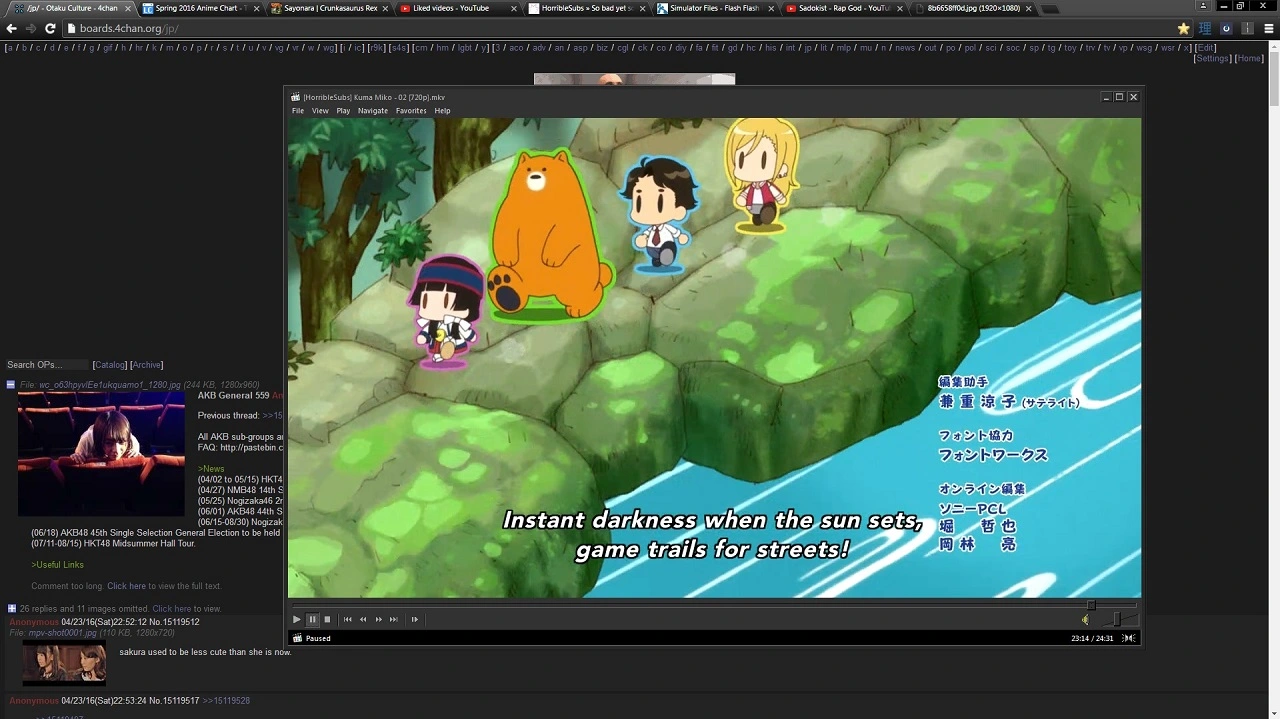Viewport: 1280px width, 719px height.
Task: Switch to Liked videos YouTube tab
Action: pyautogui.click(x=456, y=8)
